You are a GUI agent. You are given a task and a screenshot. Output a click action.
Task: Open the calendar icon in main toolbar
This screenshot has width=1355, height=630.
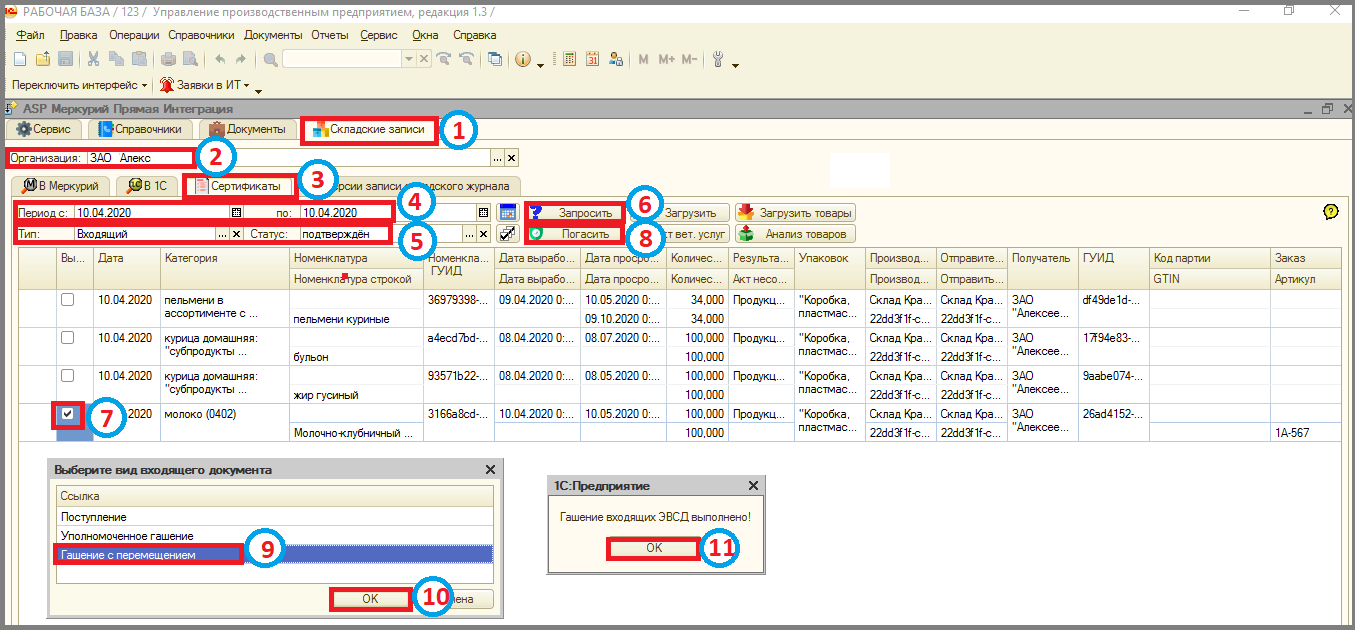592,59
